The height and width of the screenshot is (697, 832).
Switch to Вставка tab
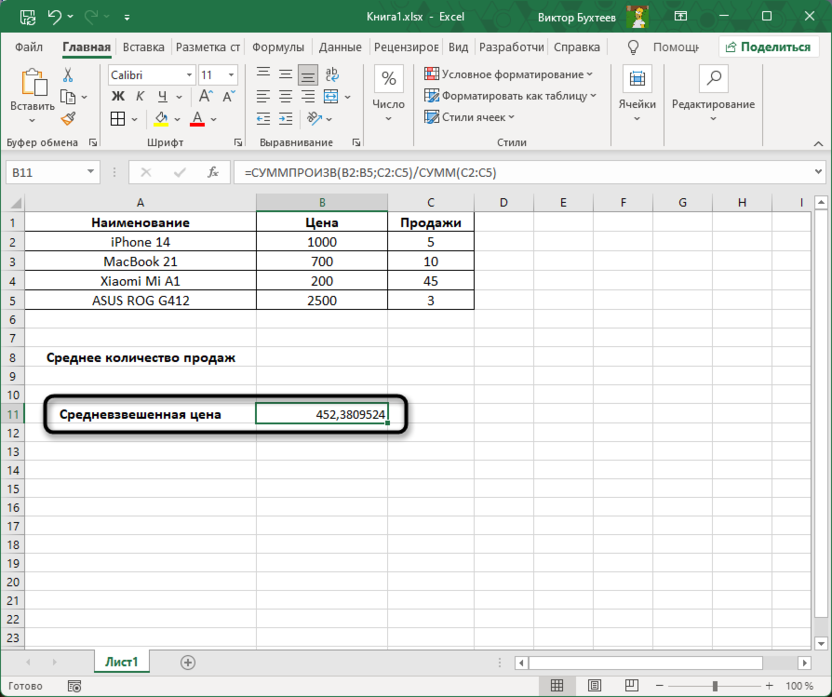coord(143,47)
